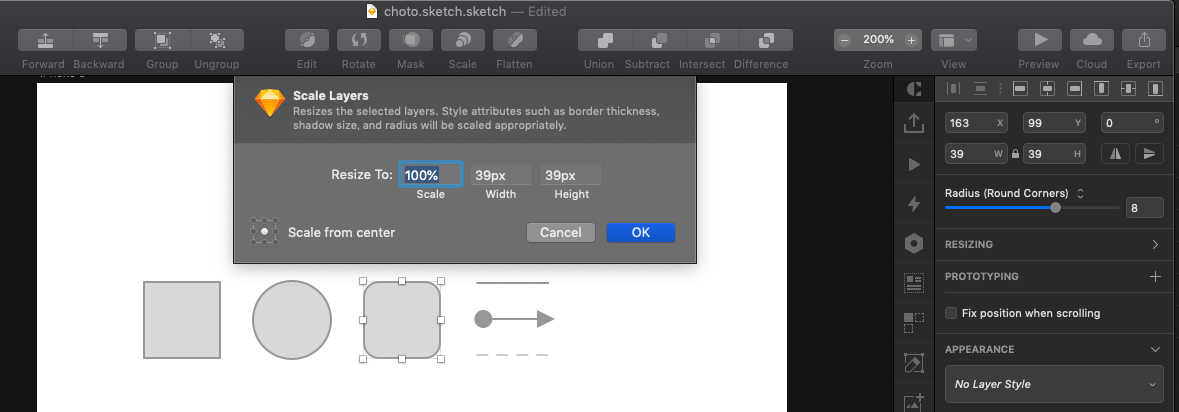Viewport: 1179px width, 412px height.
Task: Click the H size field in inspector
Action: pos(1054,154)
